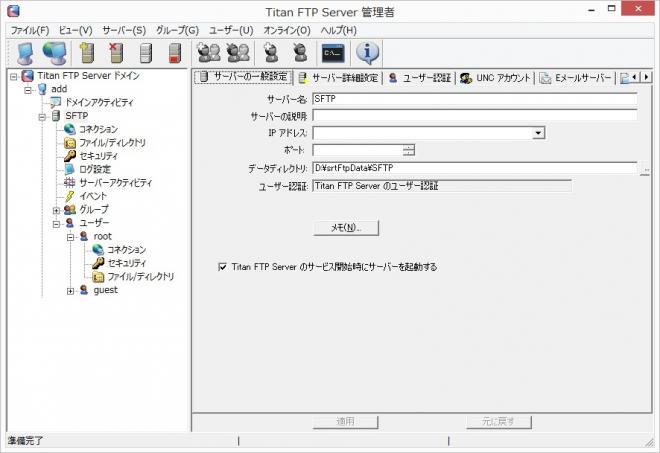Click the データディレクトリ path field
Screen dimensions: 660x453
point(475,168)
